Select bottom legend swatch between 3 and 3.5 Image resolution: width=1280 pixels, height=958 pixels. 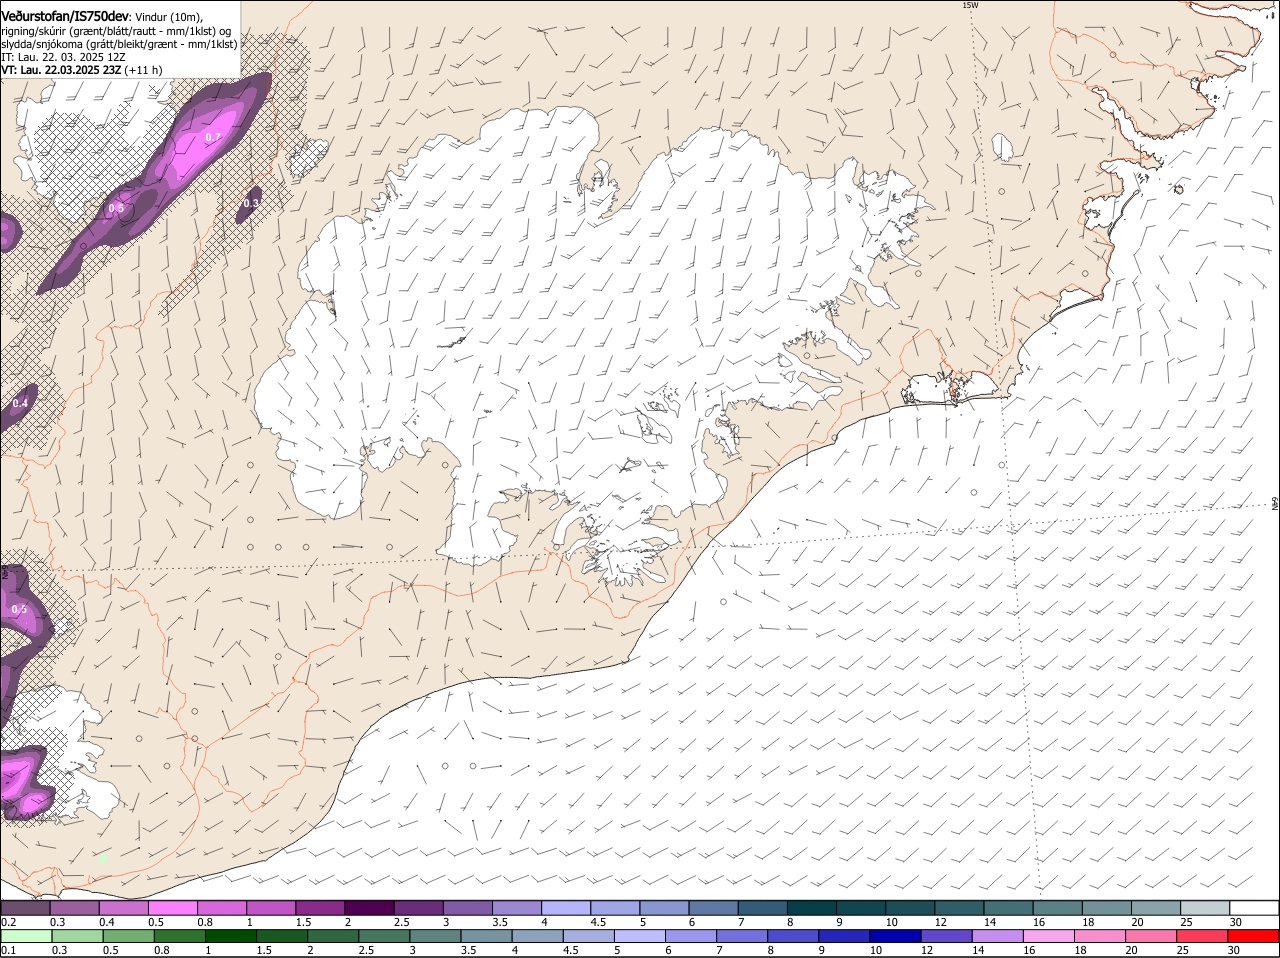435,936
